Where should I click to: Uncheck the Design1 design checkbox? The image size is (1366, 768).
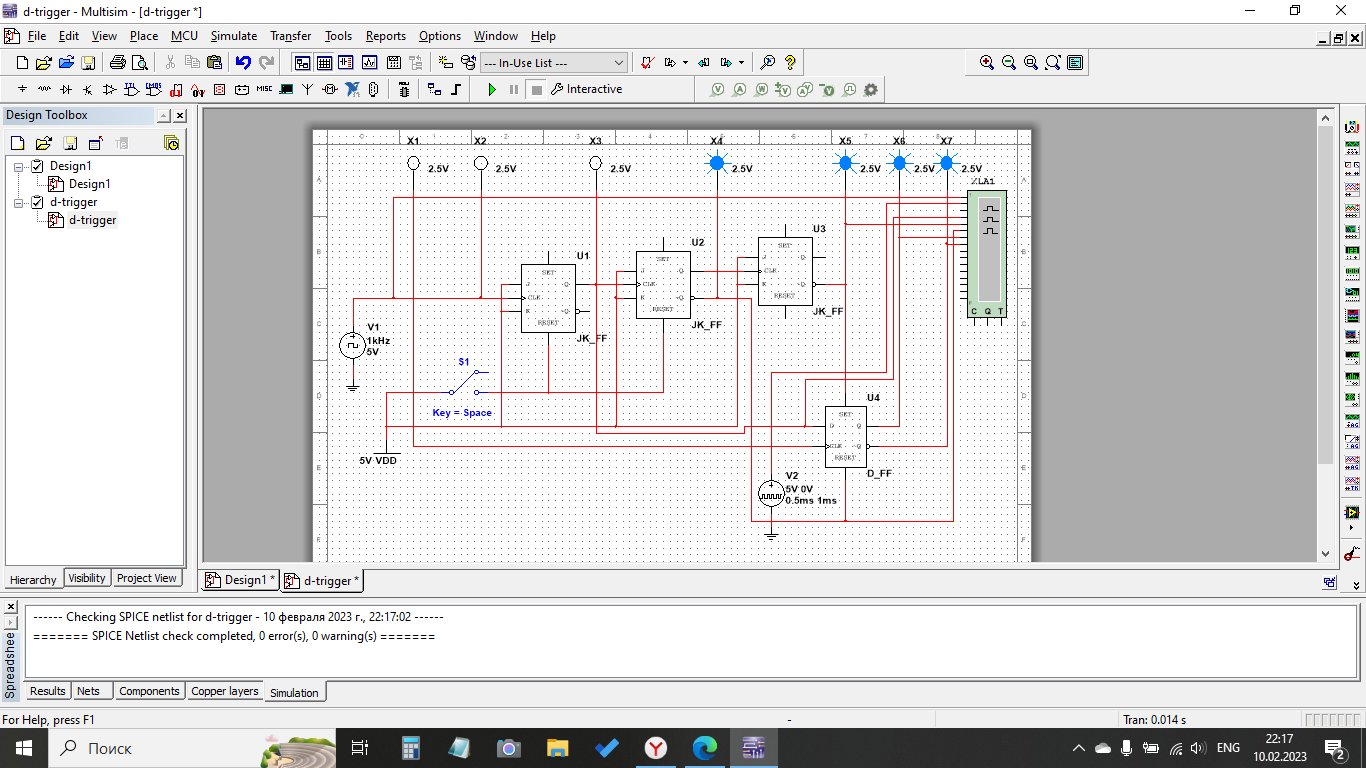point(37,166)
